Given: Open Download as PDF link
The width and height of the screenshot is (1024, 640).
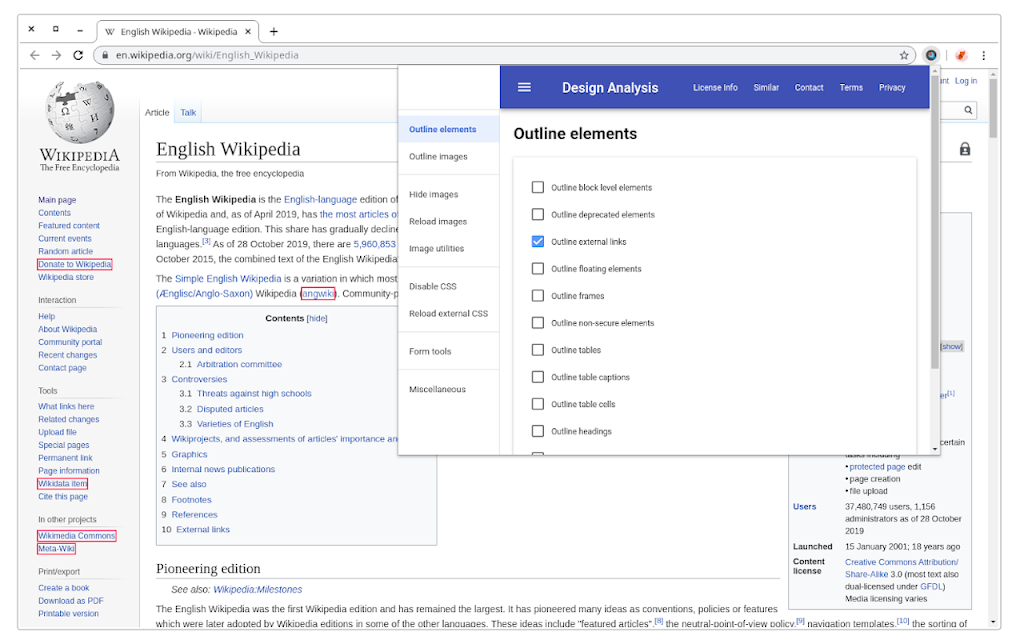Looking at the screenshot, I should [71, 601].
